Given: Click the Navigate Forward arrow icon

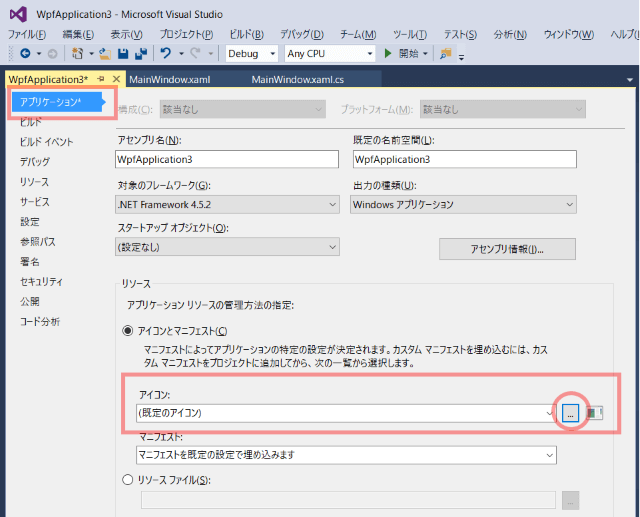Looking at the screenshot, I should point(52,53).
